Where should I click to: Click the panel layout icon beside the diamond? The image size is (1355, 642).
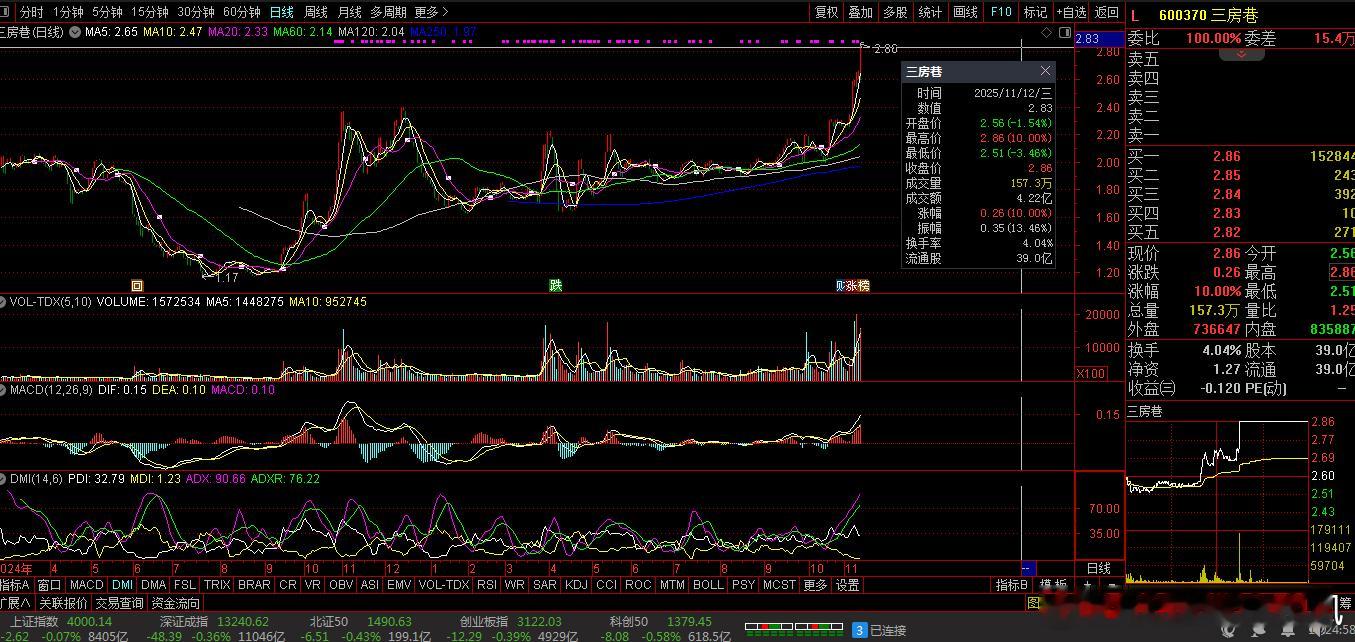[1063, 32]
